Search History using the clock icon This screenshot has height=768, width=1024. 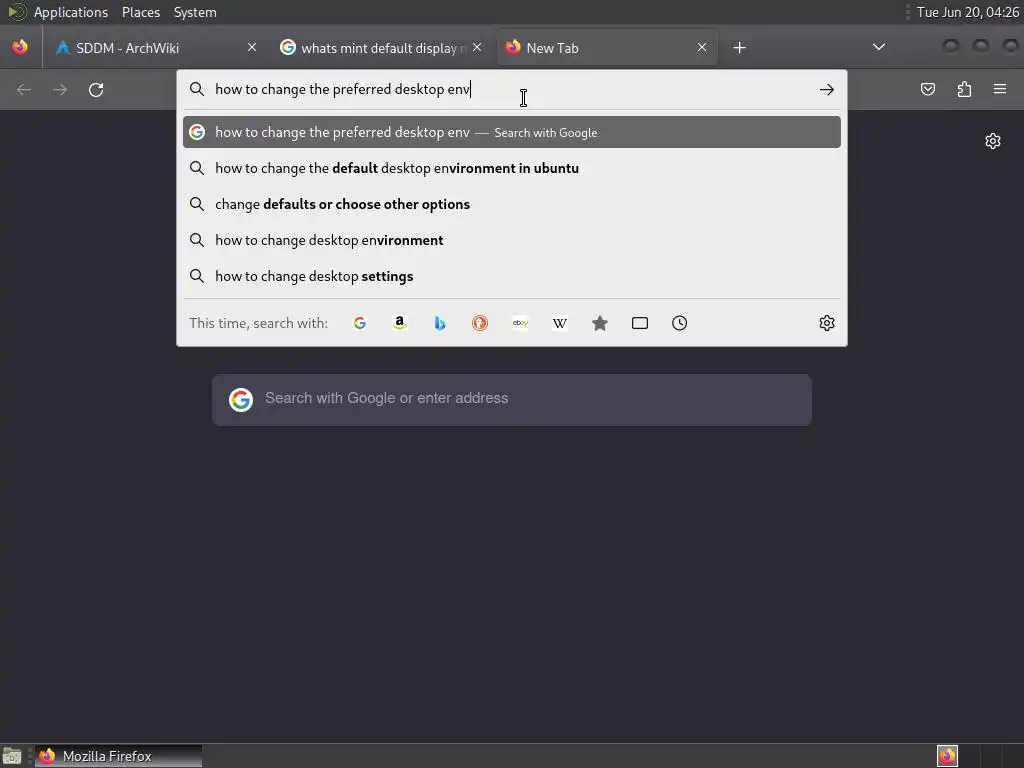[680, 323]
